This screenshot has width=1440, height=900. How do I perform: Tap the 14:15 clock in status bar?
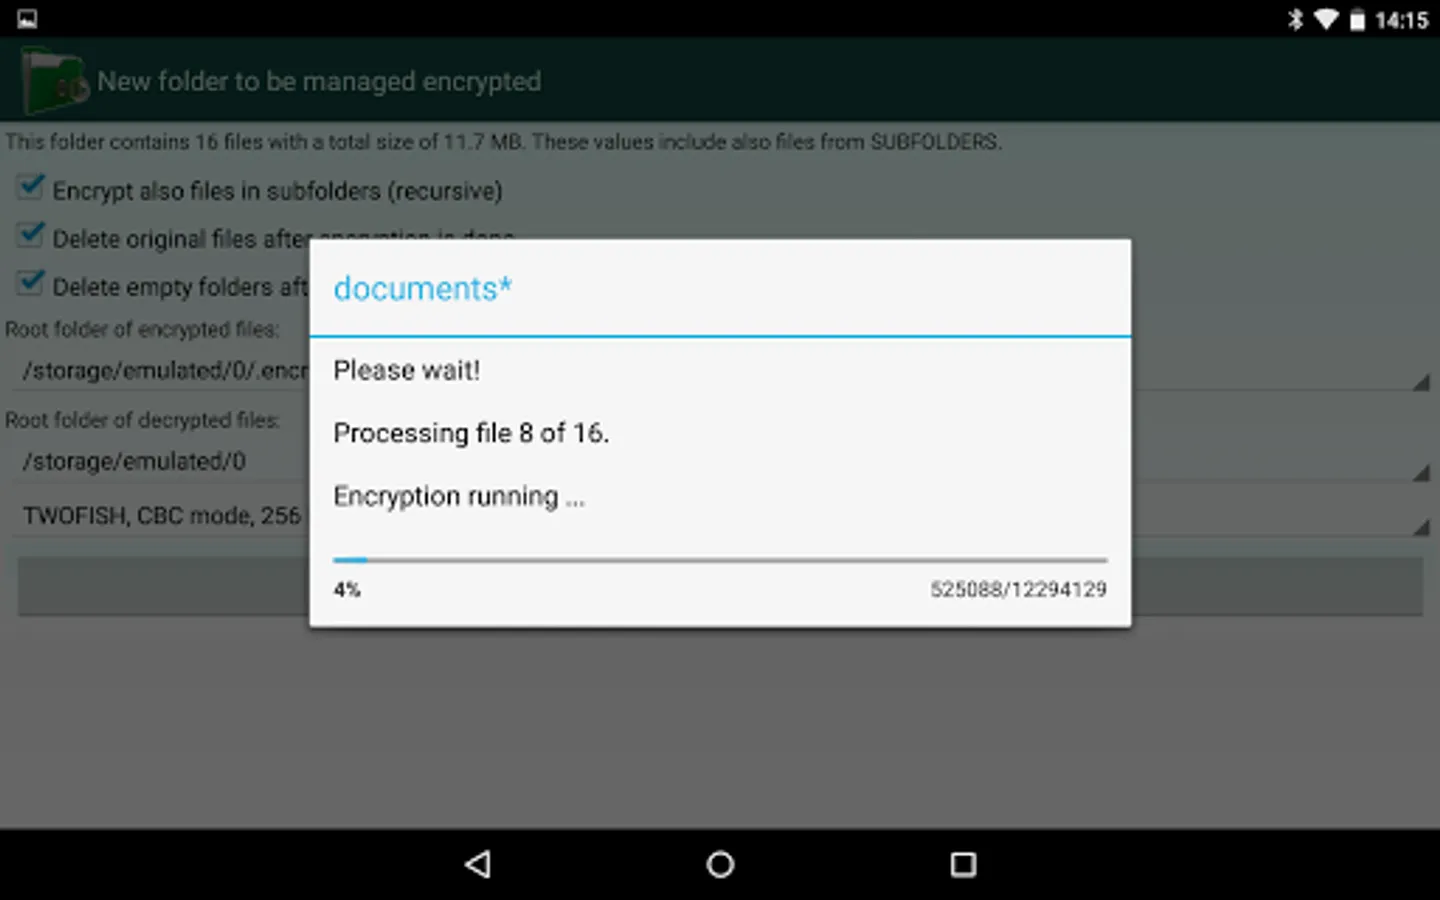tap(1401, 20)
